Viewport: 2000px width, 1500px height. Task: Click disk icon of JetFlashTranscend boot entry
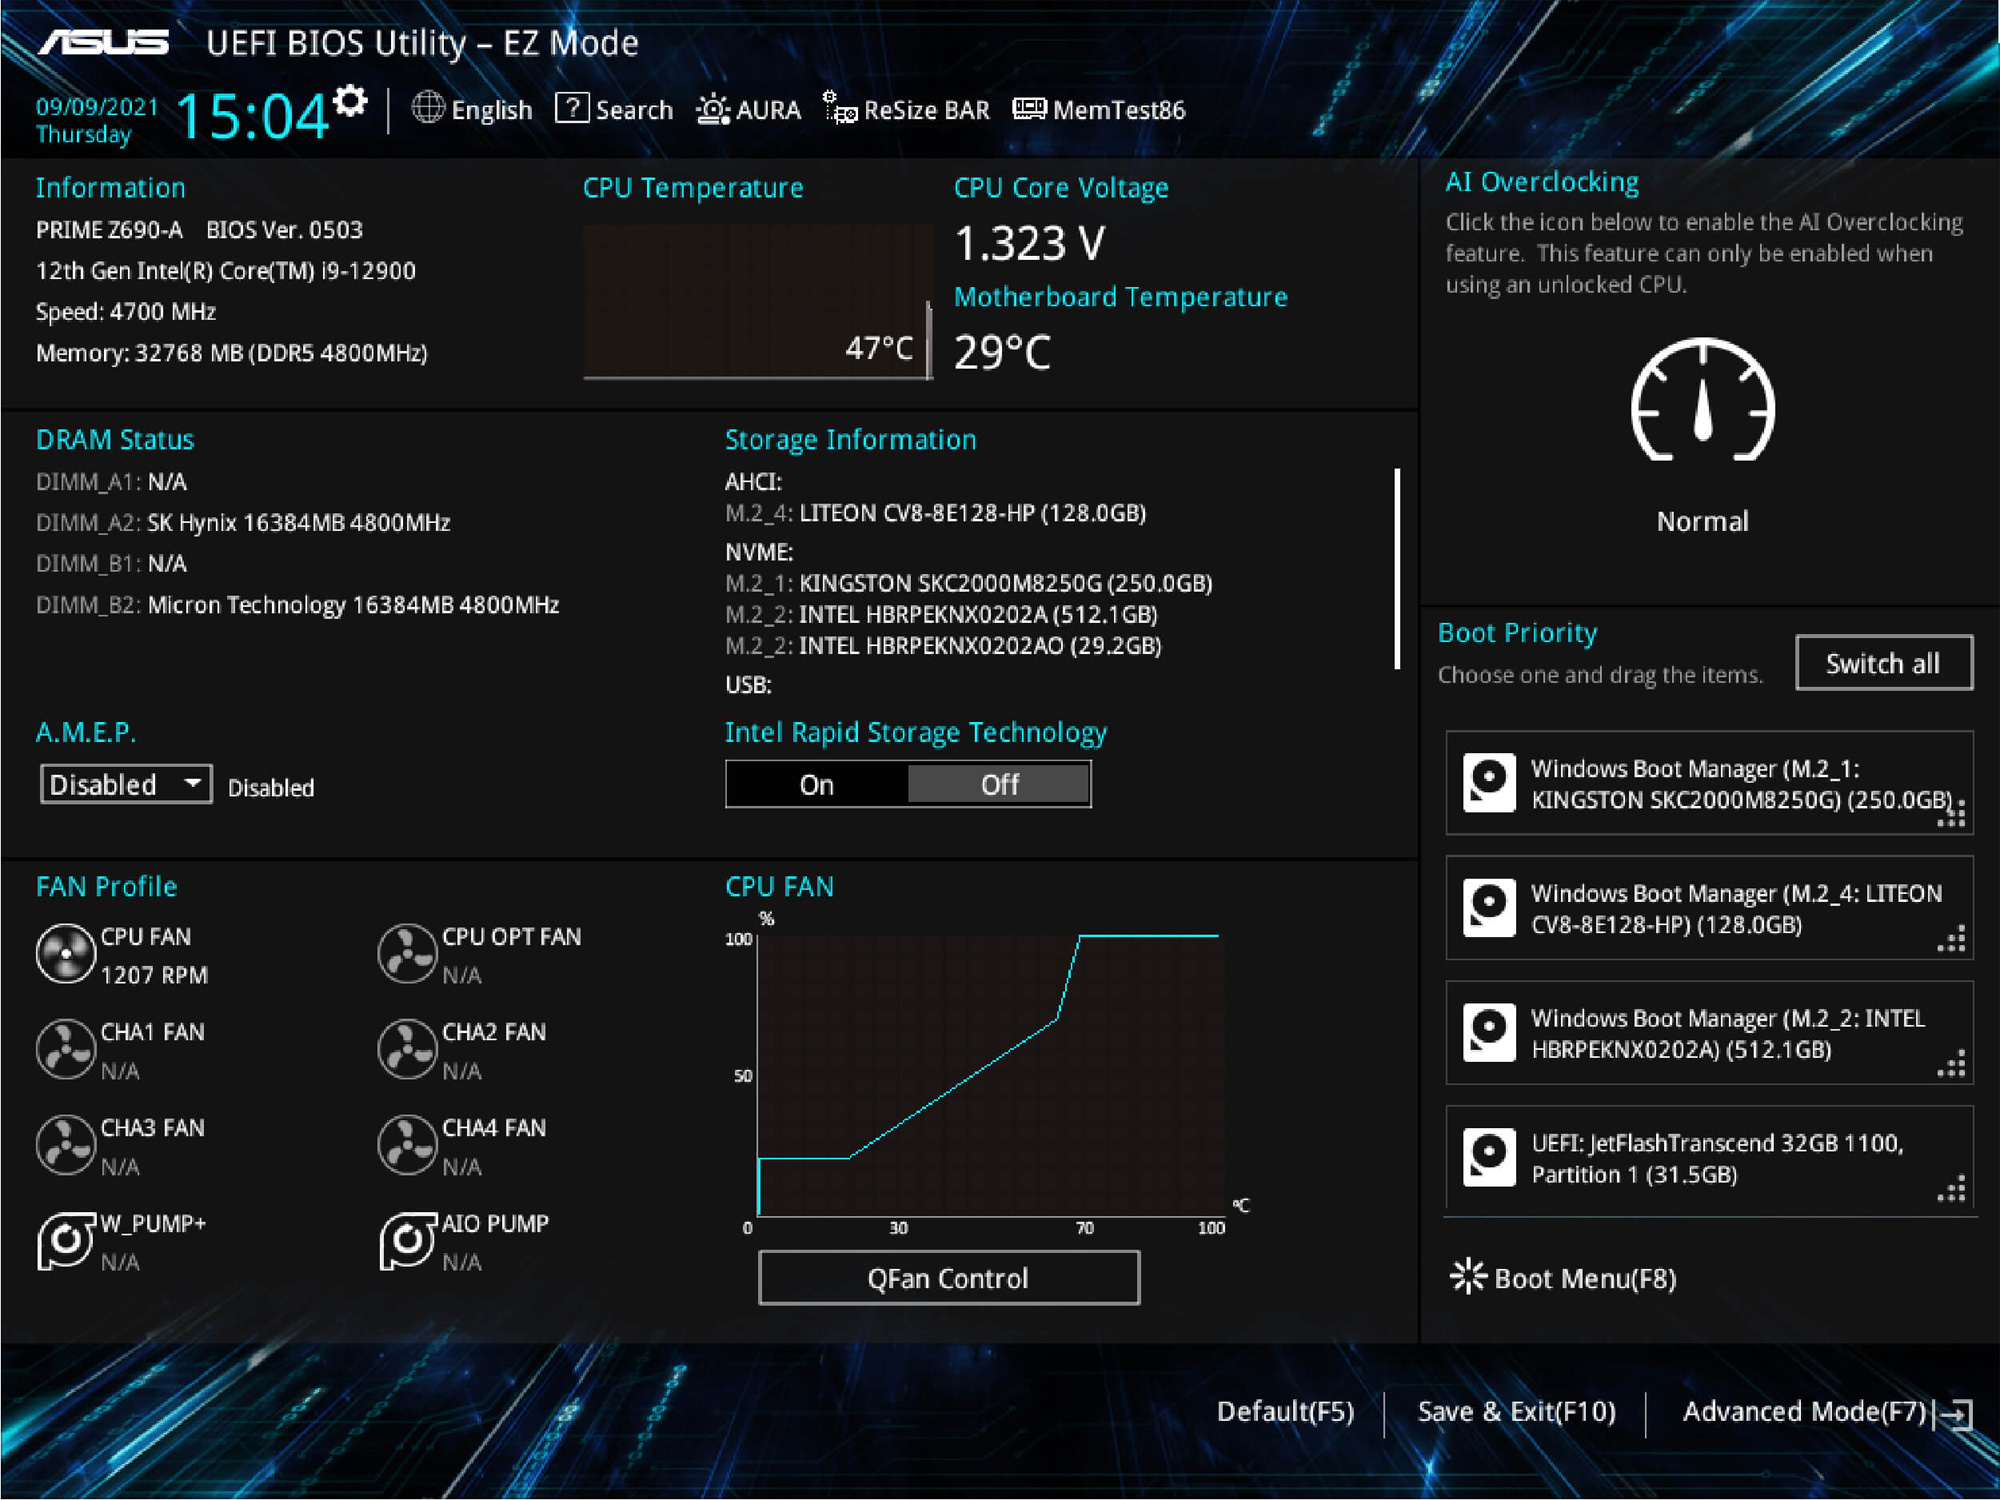pos(1489,1158)
